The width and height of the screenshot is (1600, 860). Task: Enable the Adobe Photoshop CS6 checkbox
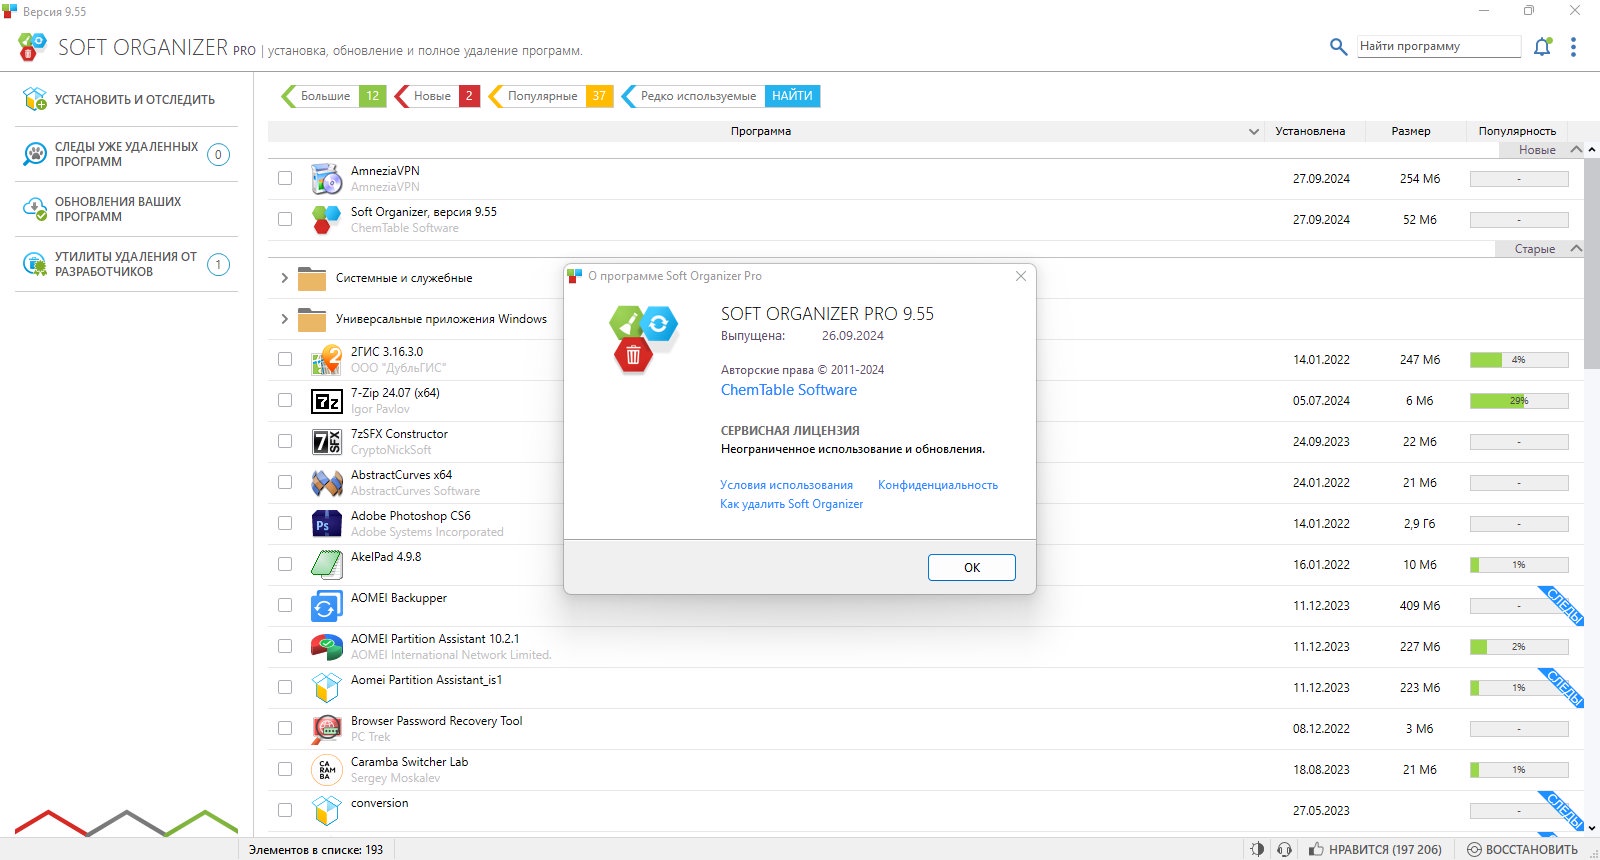tap(285, 523)
